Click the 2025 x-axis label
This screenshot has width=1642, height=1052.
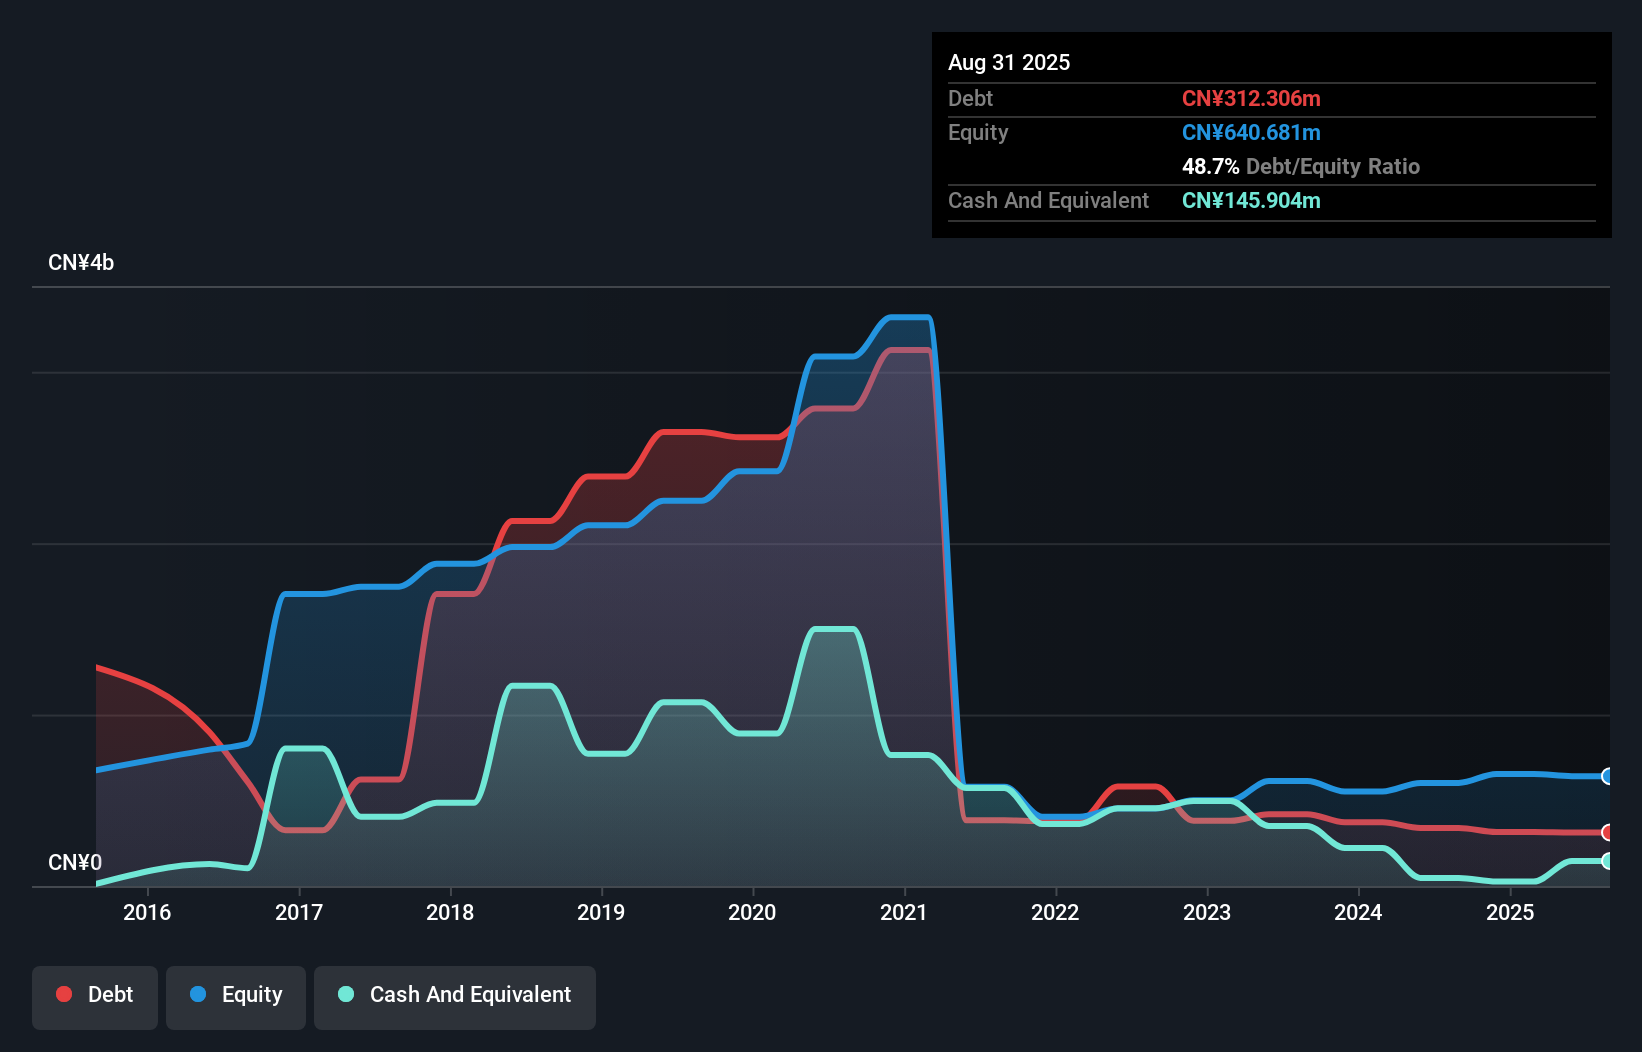click(x=1510, y=912)
